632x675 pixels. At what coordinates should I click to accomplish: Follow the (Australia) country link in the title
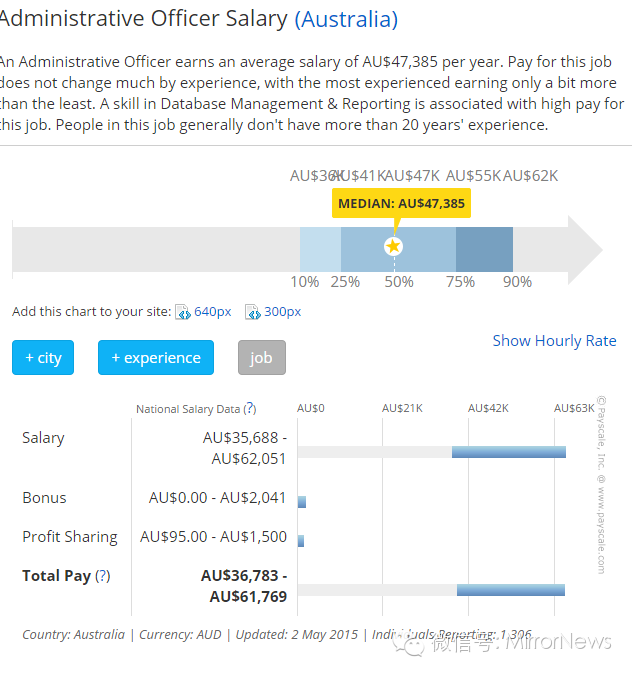tap(346, 19)
